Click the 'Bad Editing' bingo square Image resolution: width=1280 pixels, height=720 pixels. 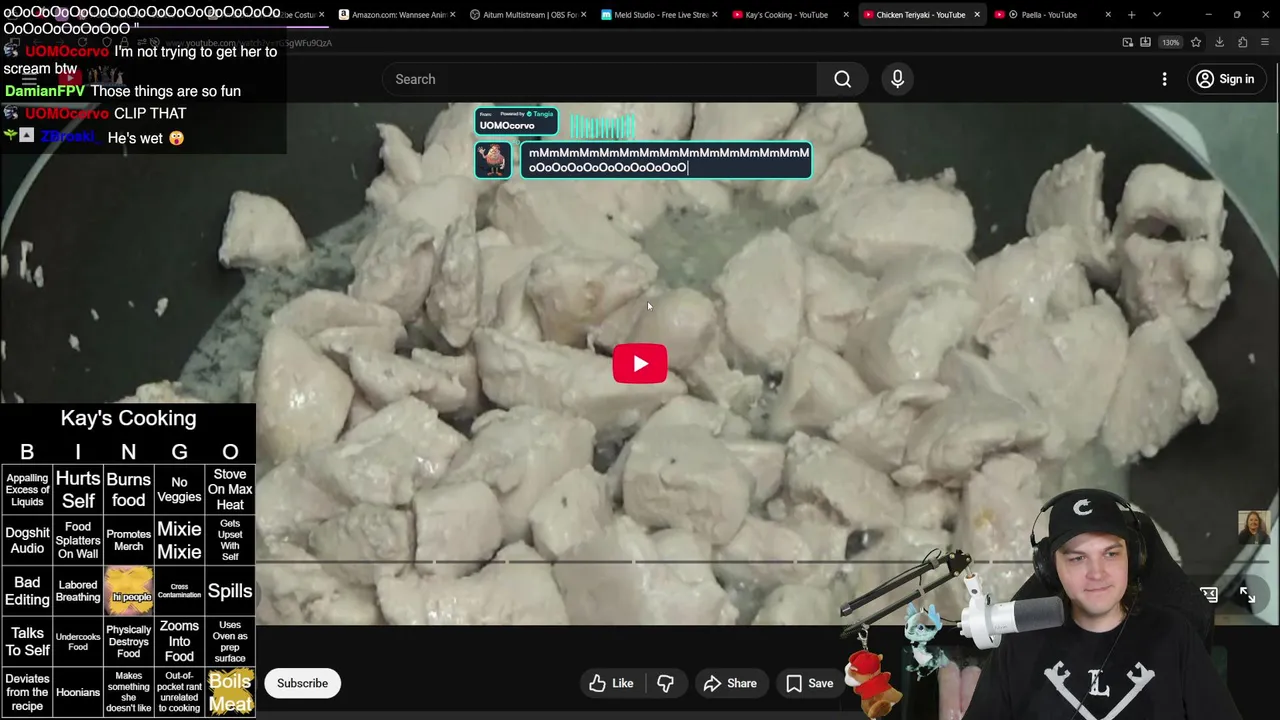27,591
